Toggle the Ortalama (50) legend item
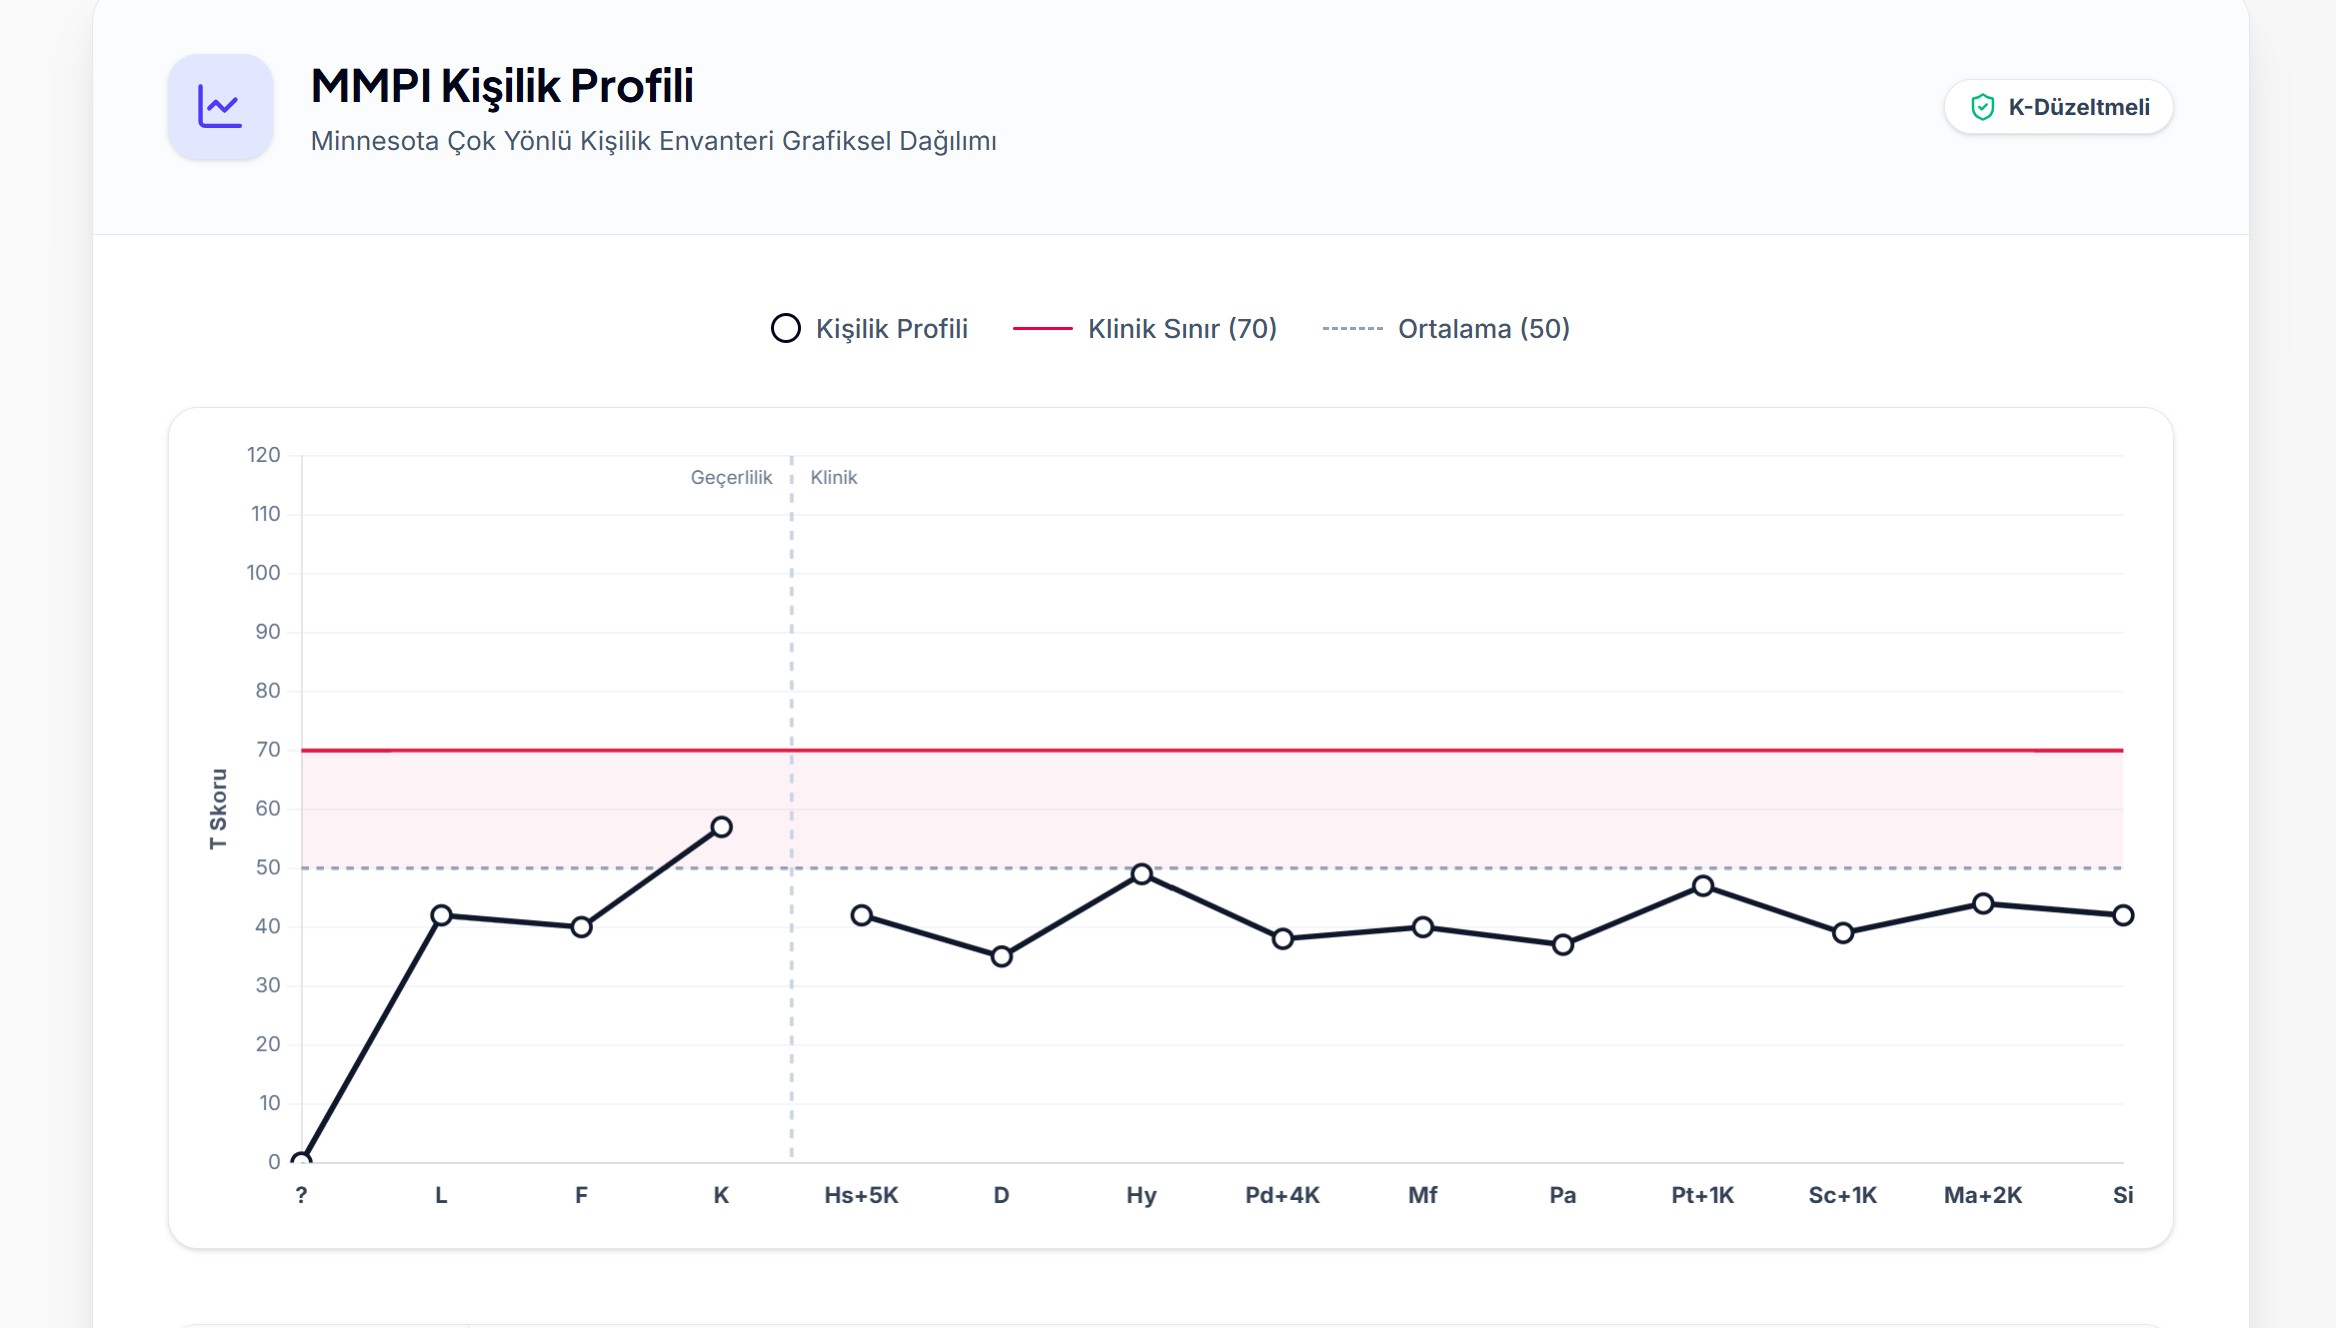The height and width of the screenshot is (1328, 2336). [1446, 328]
